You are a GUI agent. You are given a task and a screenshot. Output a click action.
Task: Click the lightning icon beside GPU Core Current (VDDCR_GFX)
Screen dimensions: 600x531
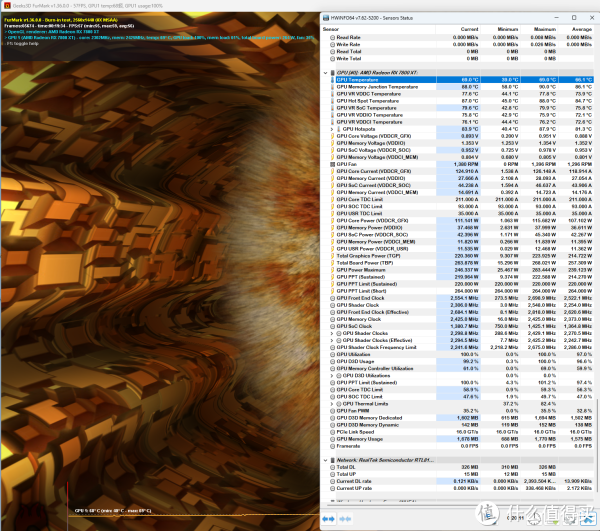click(332, 171)
